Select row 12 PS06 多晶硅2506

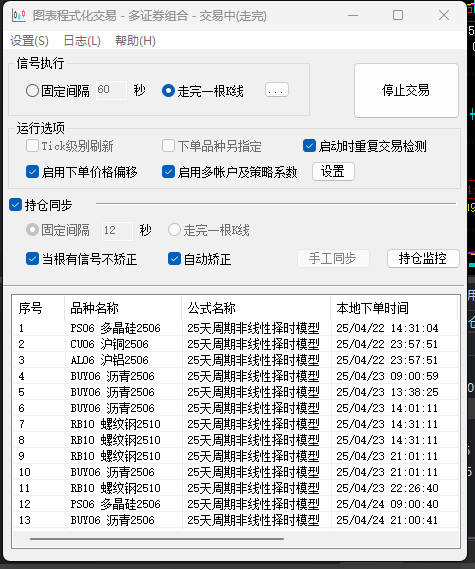(x=235, y=504)
